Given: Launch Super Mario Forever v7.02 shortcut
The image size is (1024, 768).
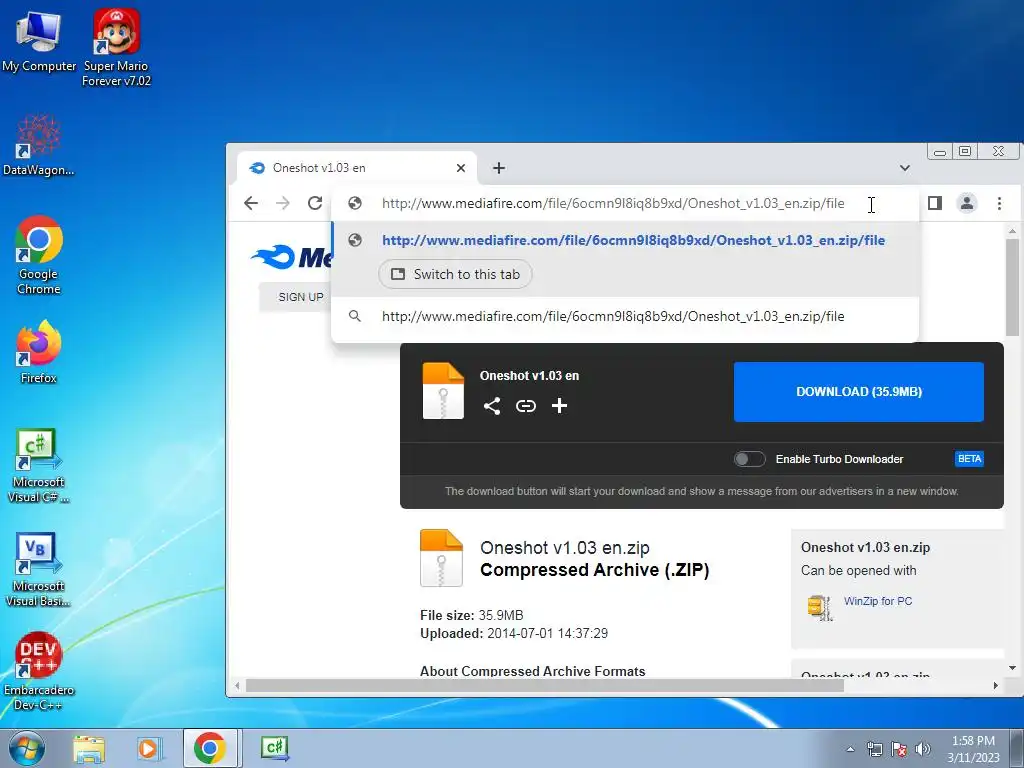Looking at the screenshot, I should point(116,48).
